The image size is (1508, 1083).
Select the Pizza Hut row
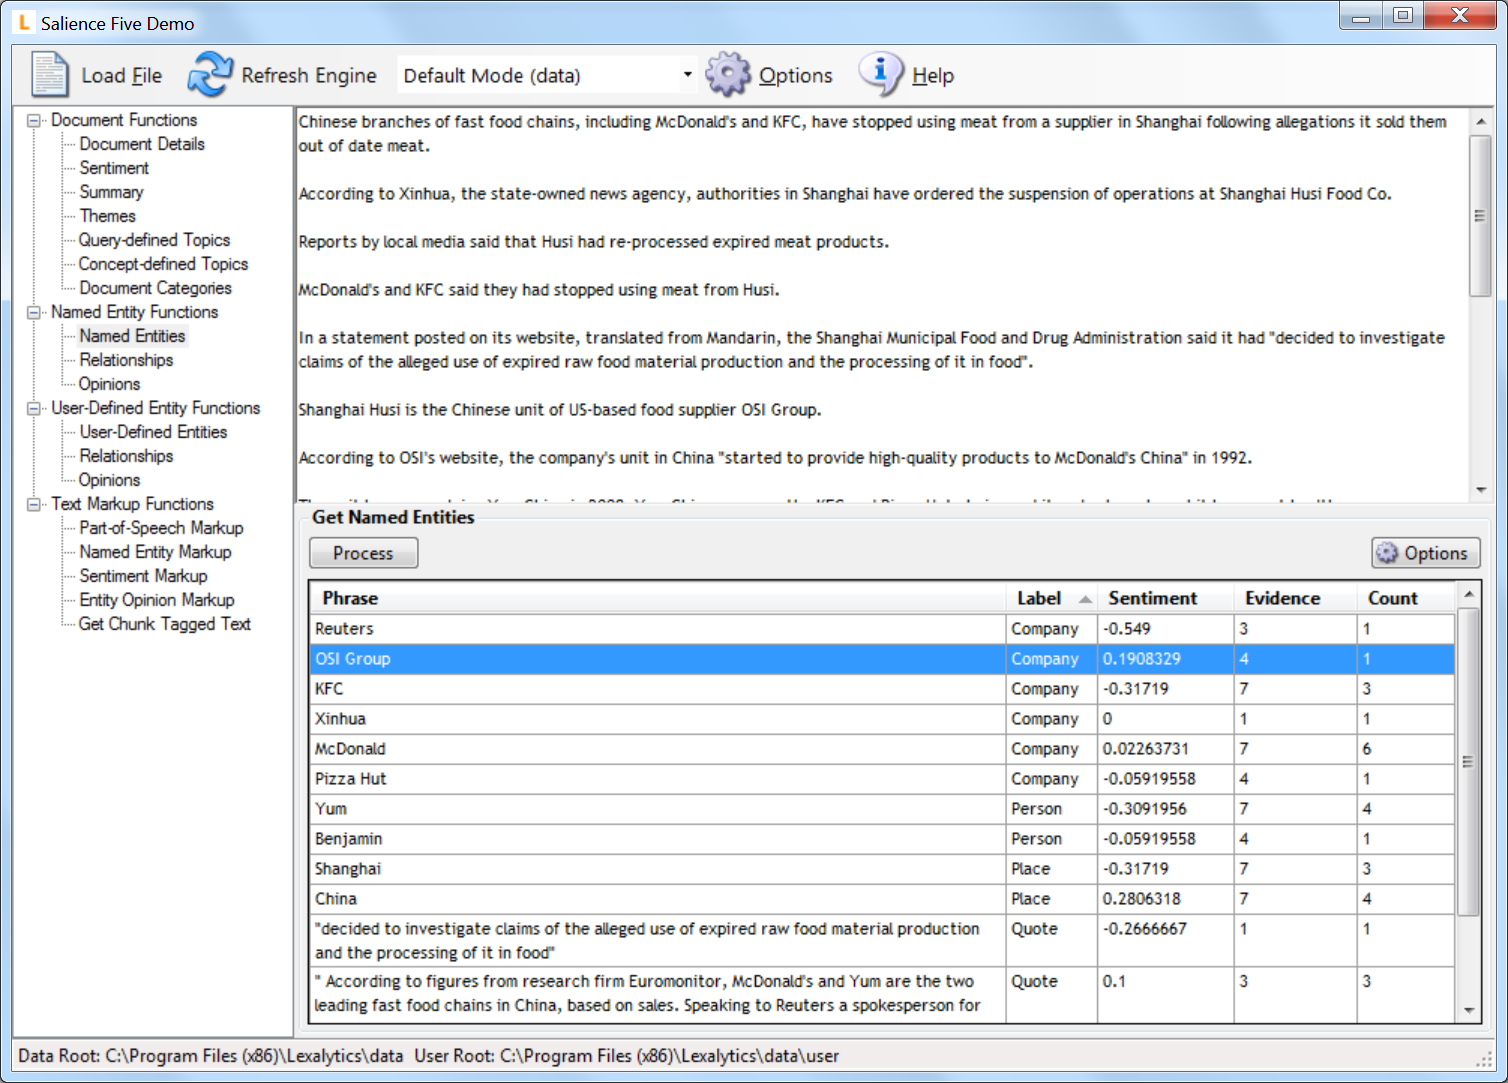coord(882,779)
